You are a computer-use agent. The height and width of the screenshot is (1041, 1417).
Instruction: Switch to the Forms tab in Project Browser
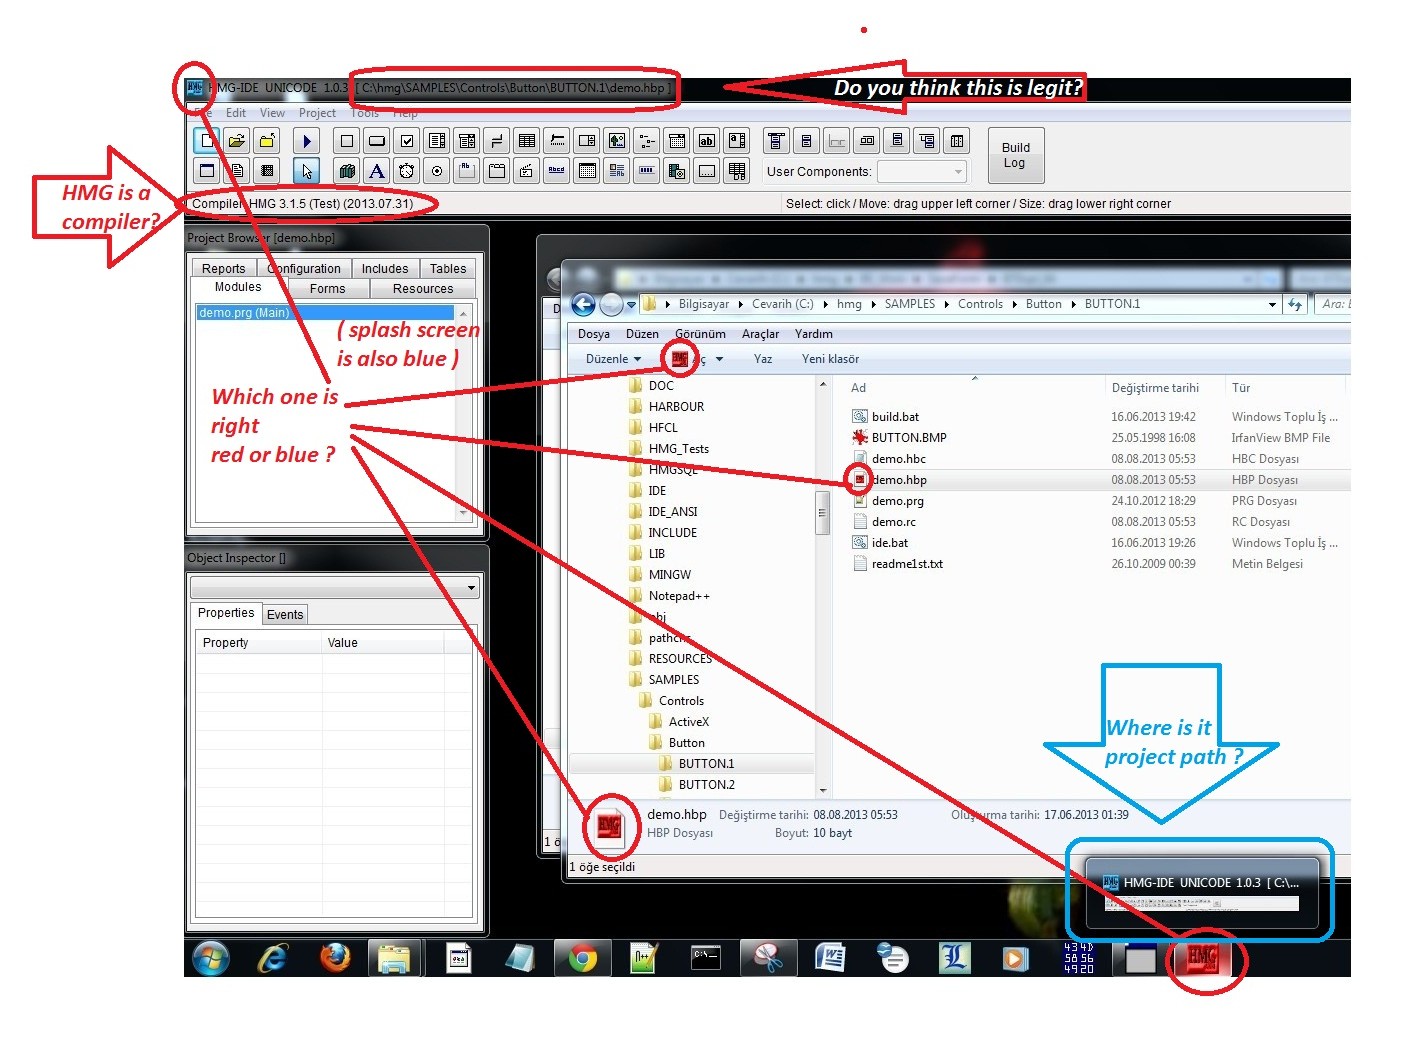point(327,288)
